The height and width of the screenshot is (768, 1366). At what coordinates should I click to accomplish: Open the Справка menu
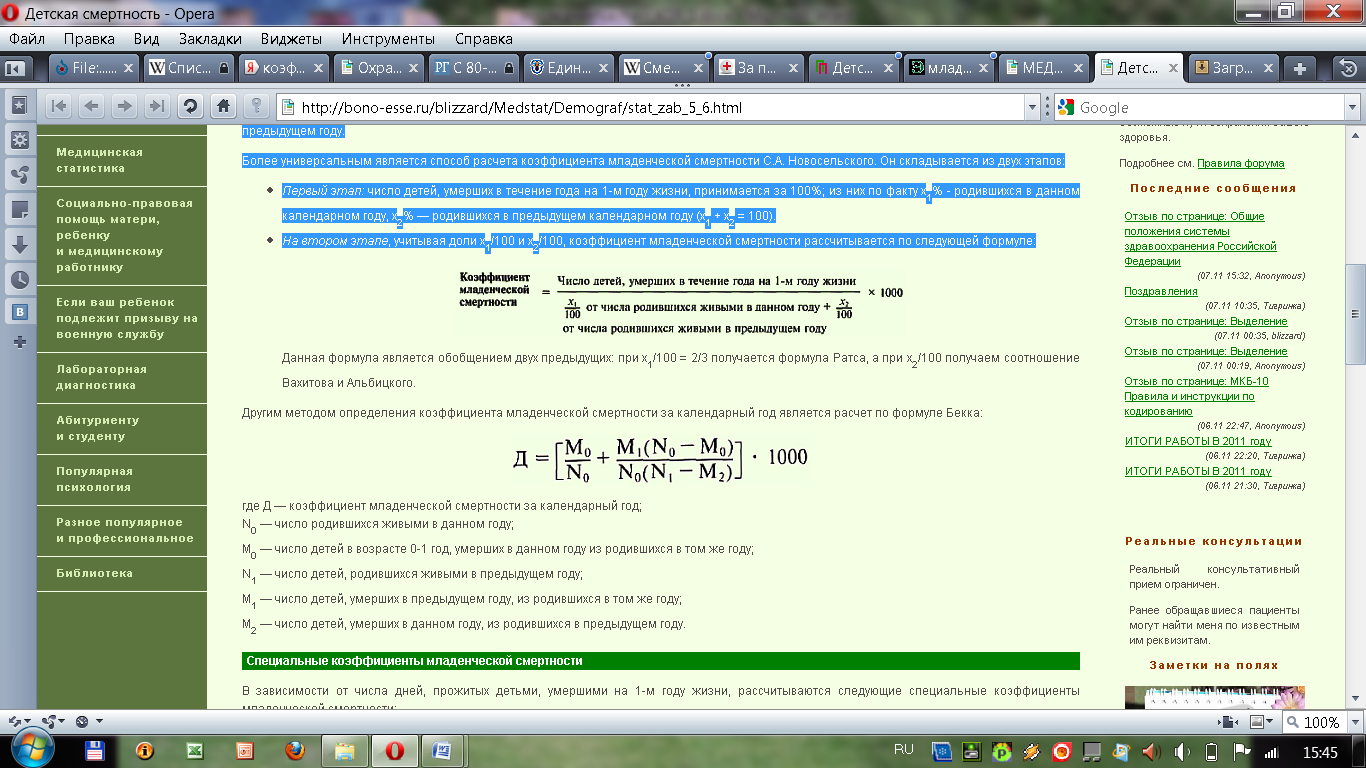pos(484,39)
